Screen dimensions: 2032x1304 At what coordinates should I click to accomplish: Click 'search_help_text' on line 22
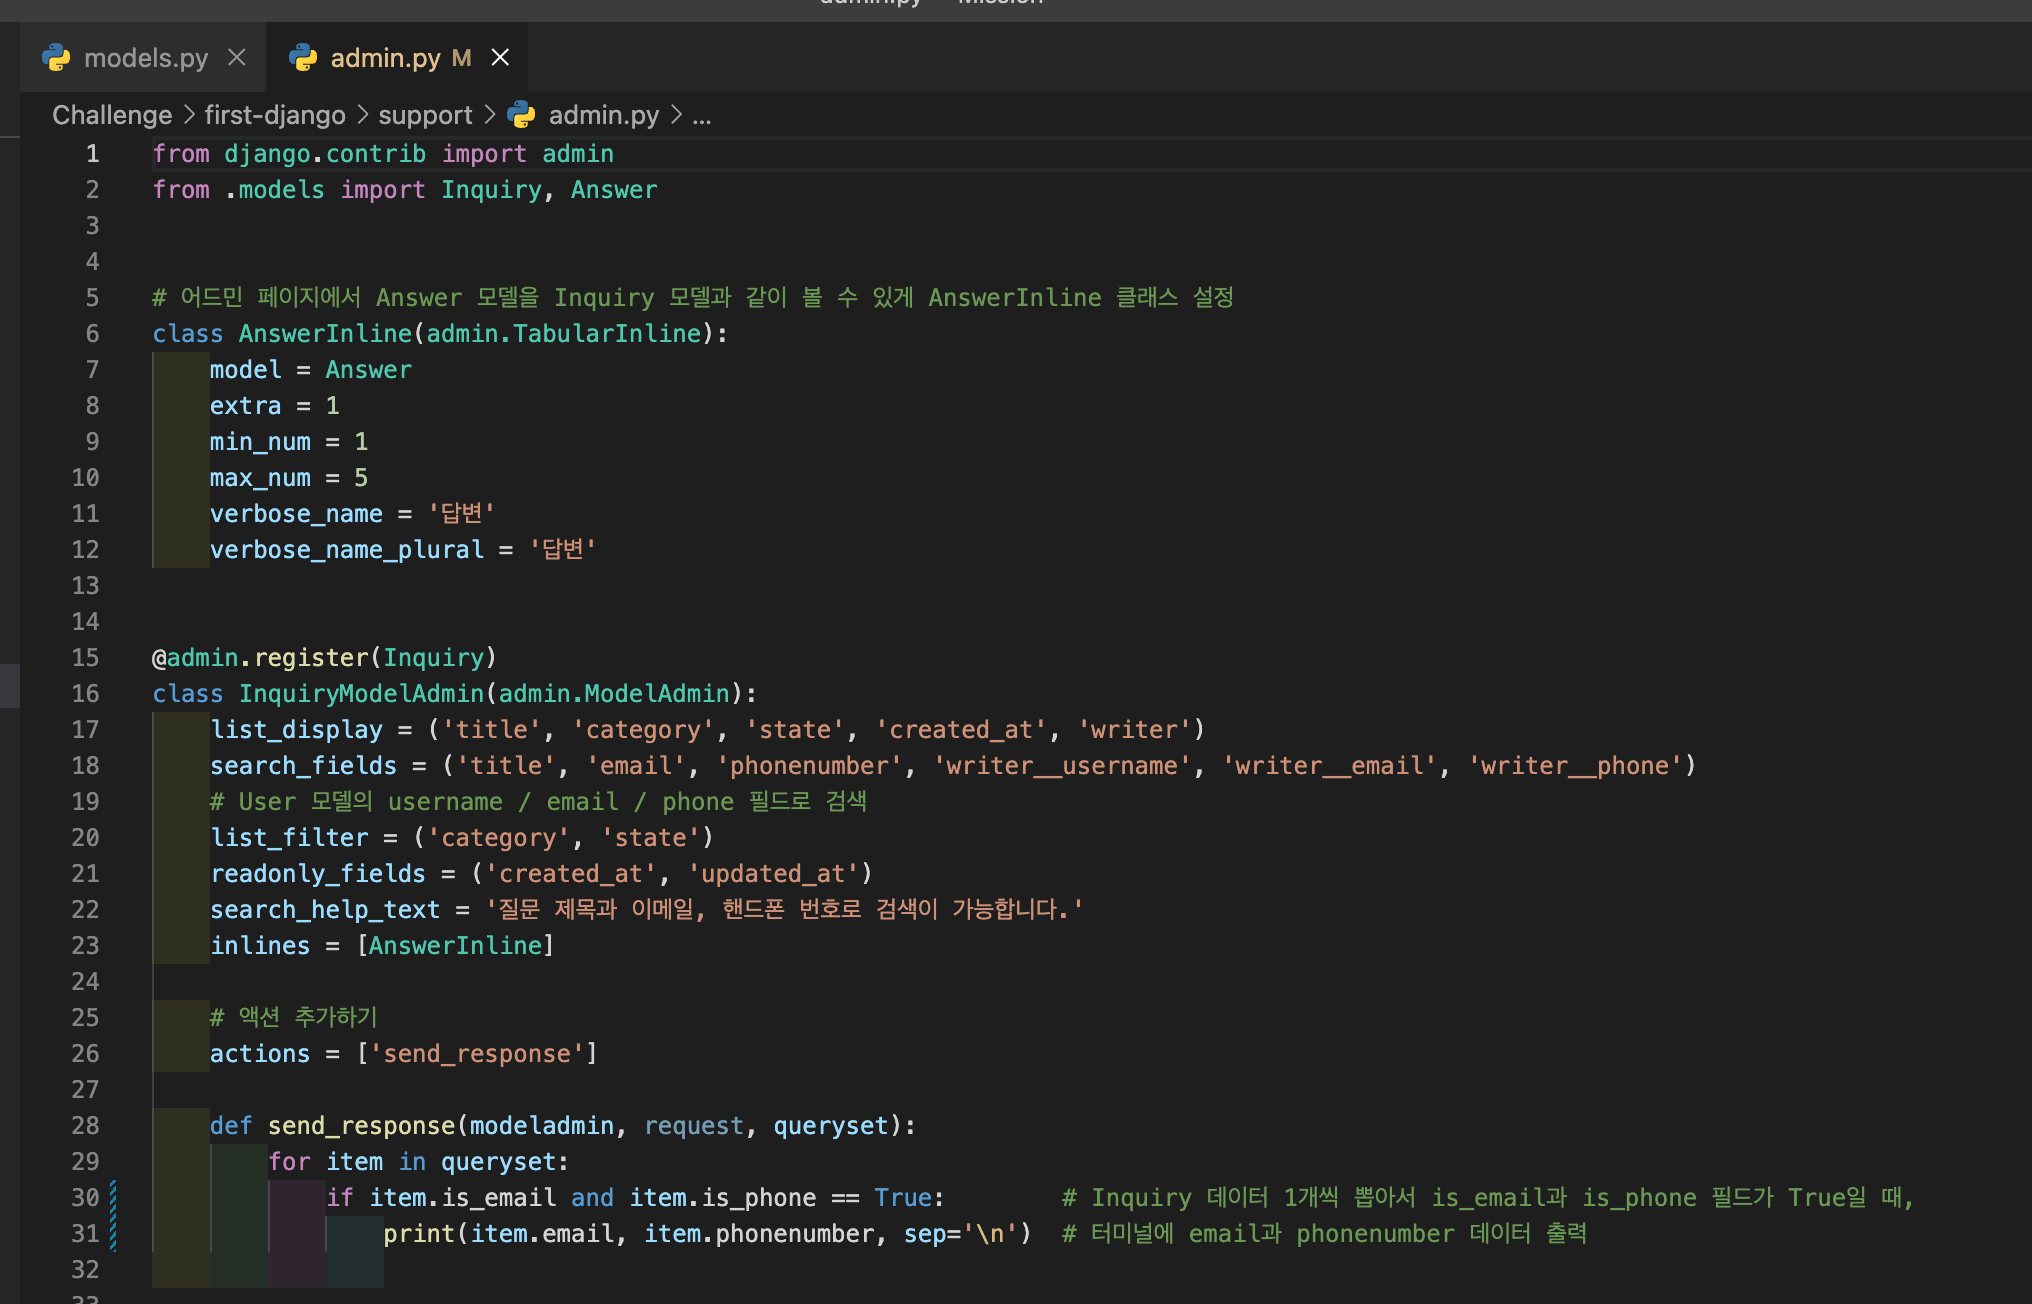tap(325, 910)
